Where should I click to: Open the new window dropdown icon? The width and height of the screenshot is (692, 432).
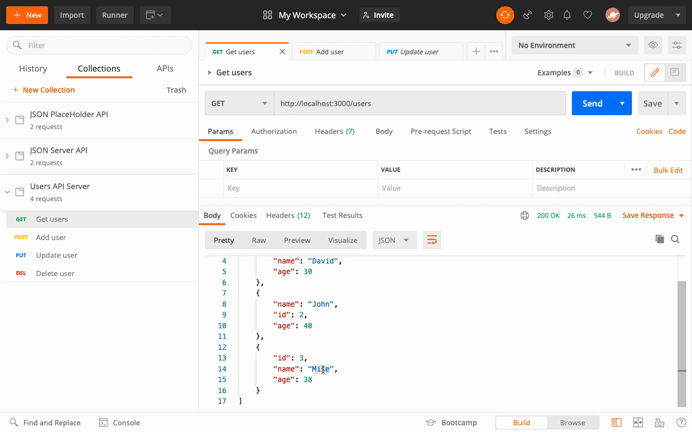click(155, 15)
